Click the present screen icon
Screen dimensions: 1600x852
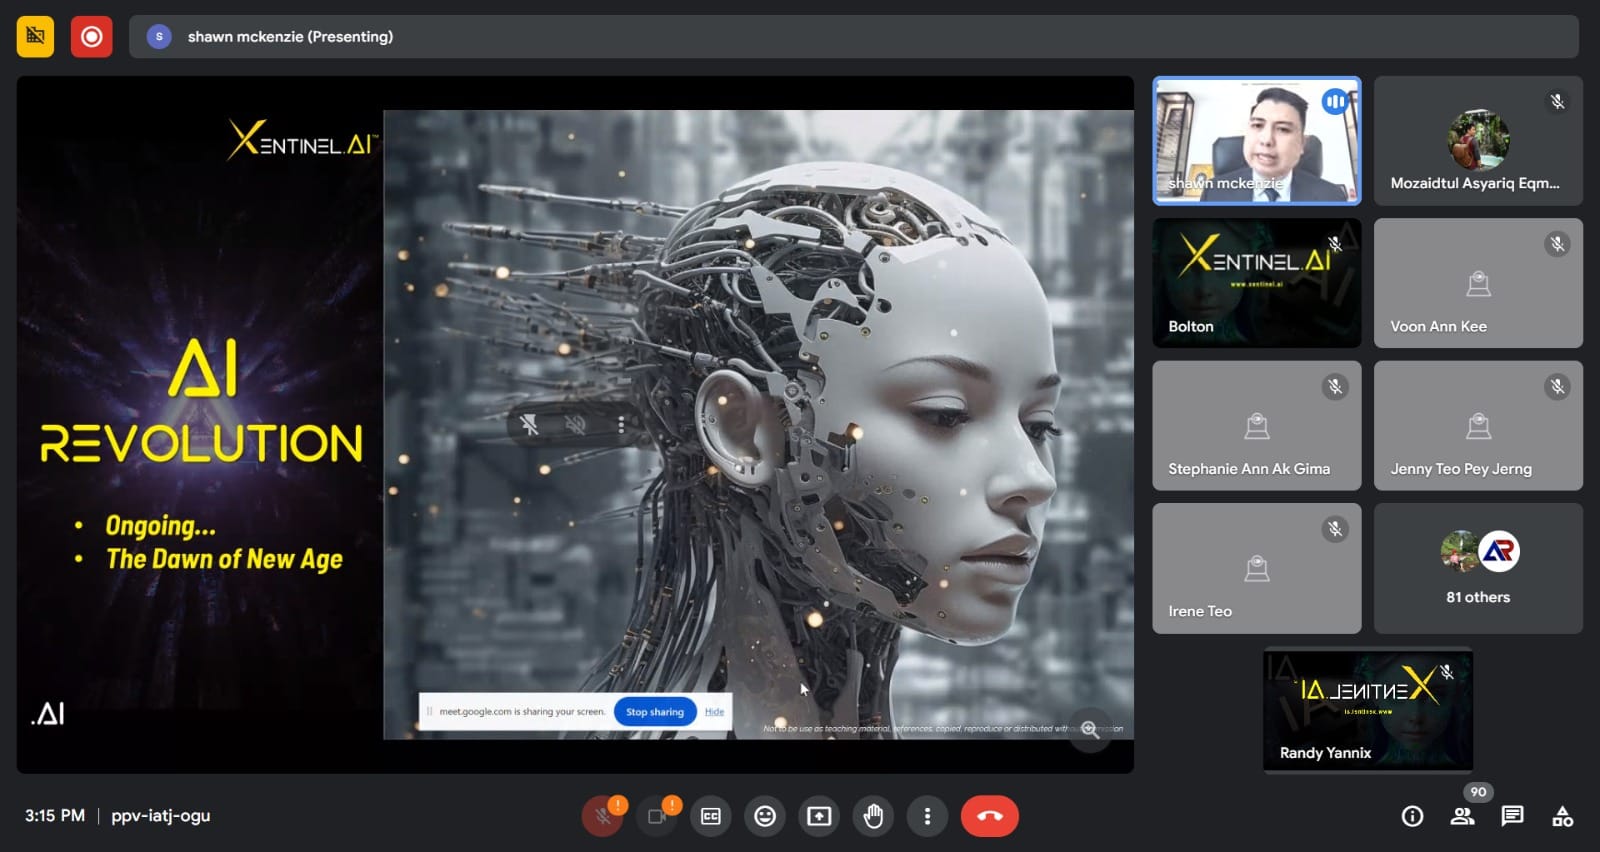coord(819,817)
